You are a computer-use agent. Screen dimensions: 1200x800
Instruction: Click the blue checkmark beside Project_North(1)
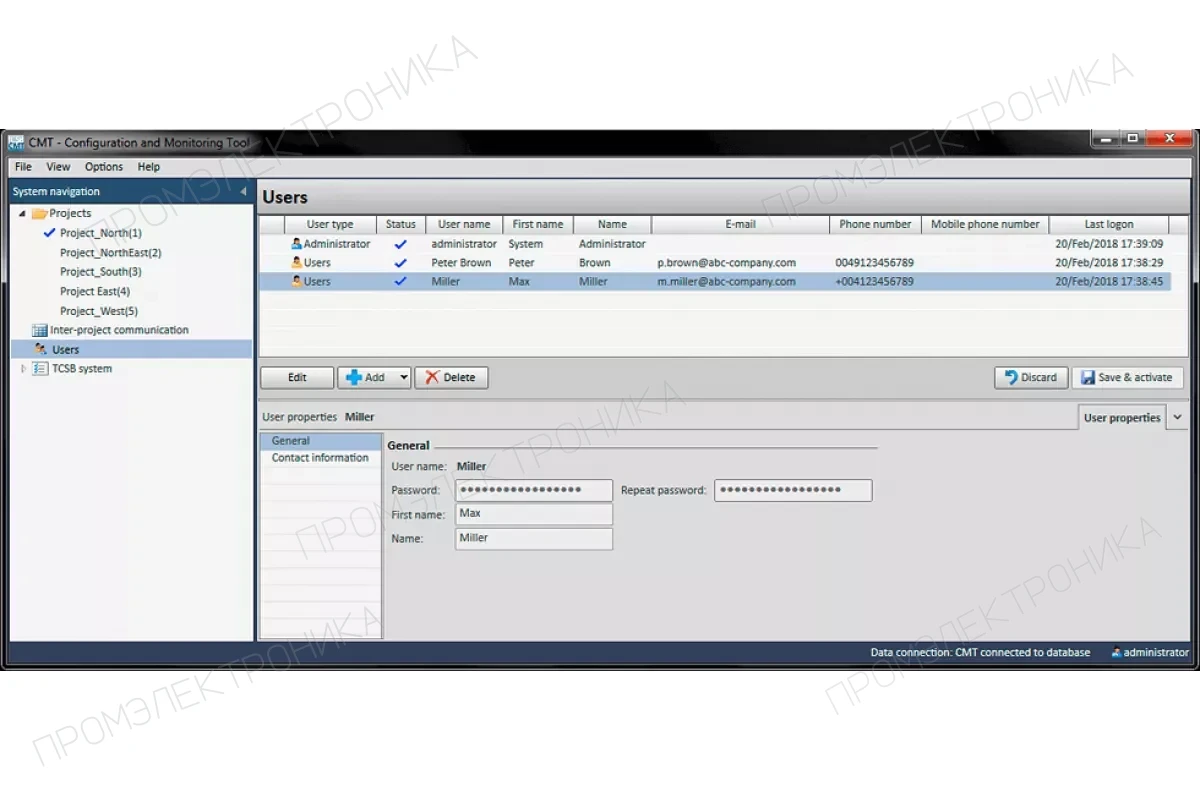pos(50,233)
